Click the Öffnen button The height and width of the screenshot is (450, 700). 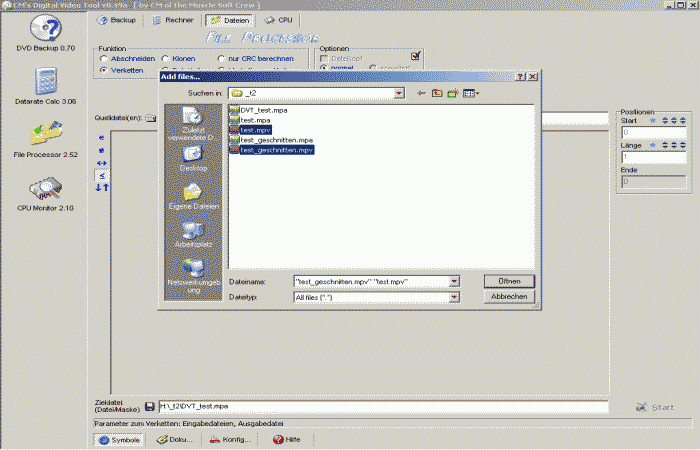point(509,281)
